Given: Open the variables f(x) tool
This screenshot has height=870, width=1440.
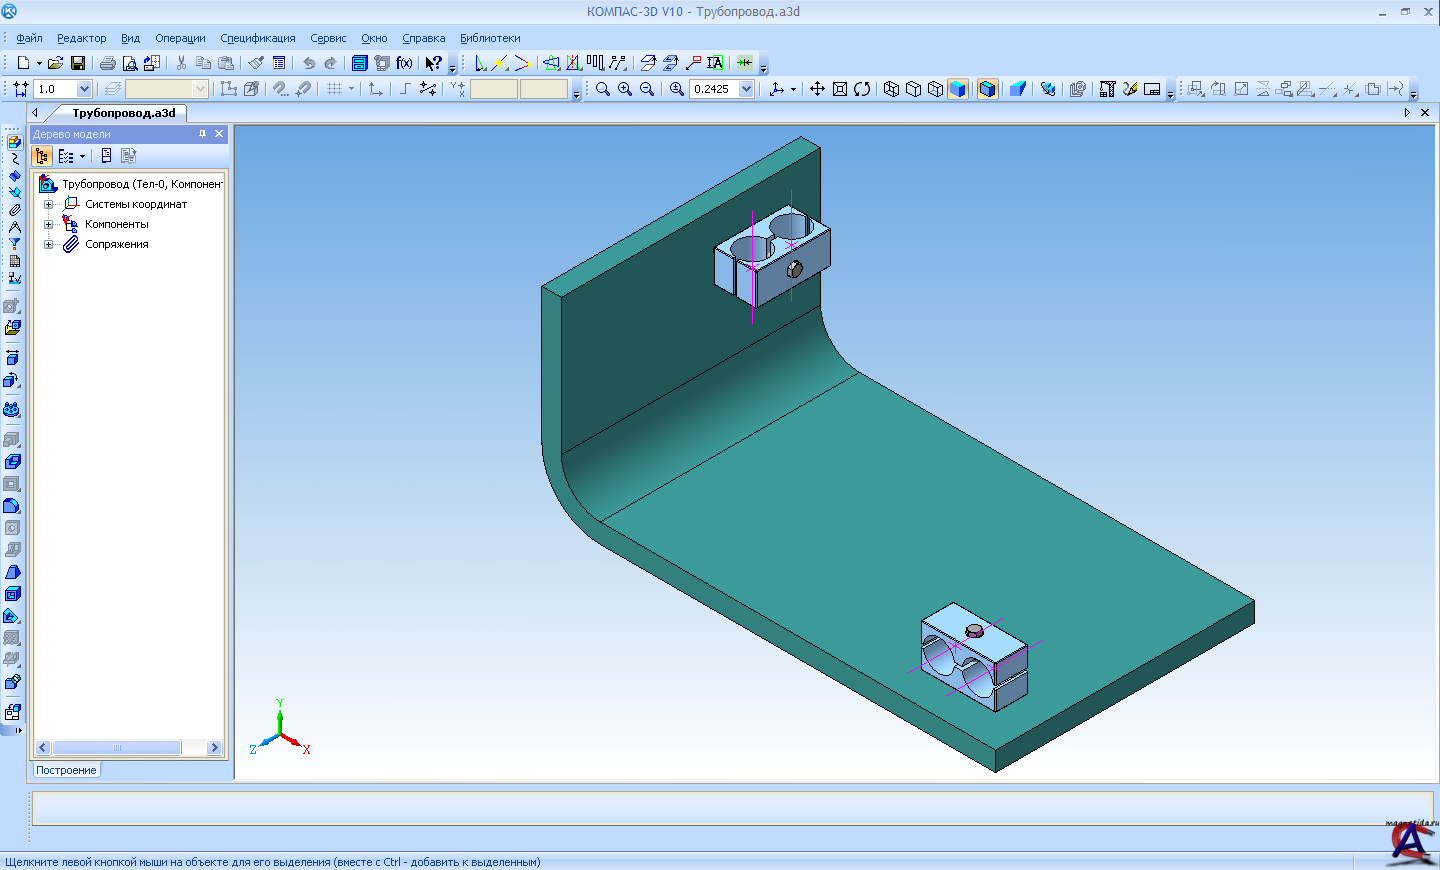Looking at the screenshot, I should [404, 63].
